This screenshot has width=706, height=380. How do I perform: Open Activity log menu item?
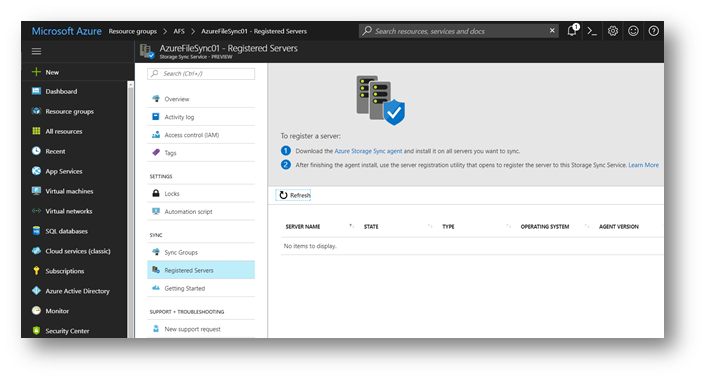[201, 117]
